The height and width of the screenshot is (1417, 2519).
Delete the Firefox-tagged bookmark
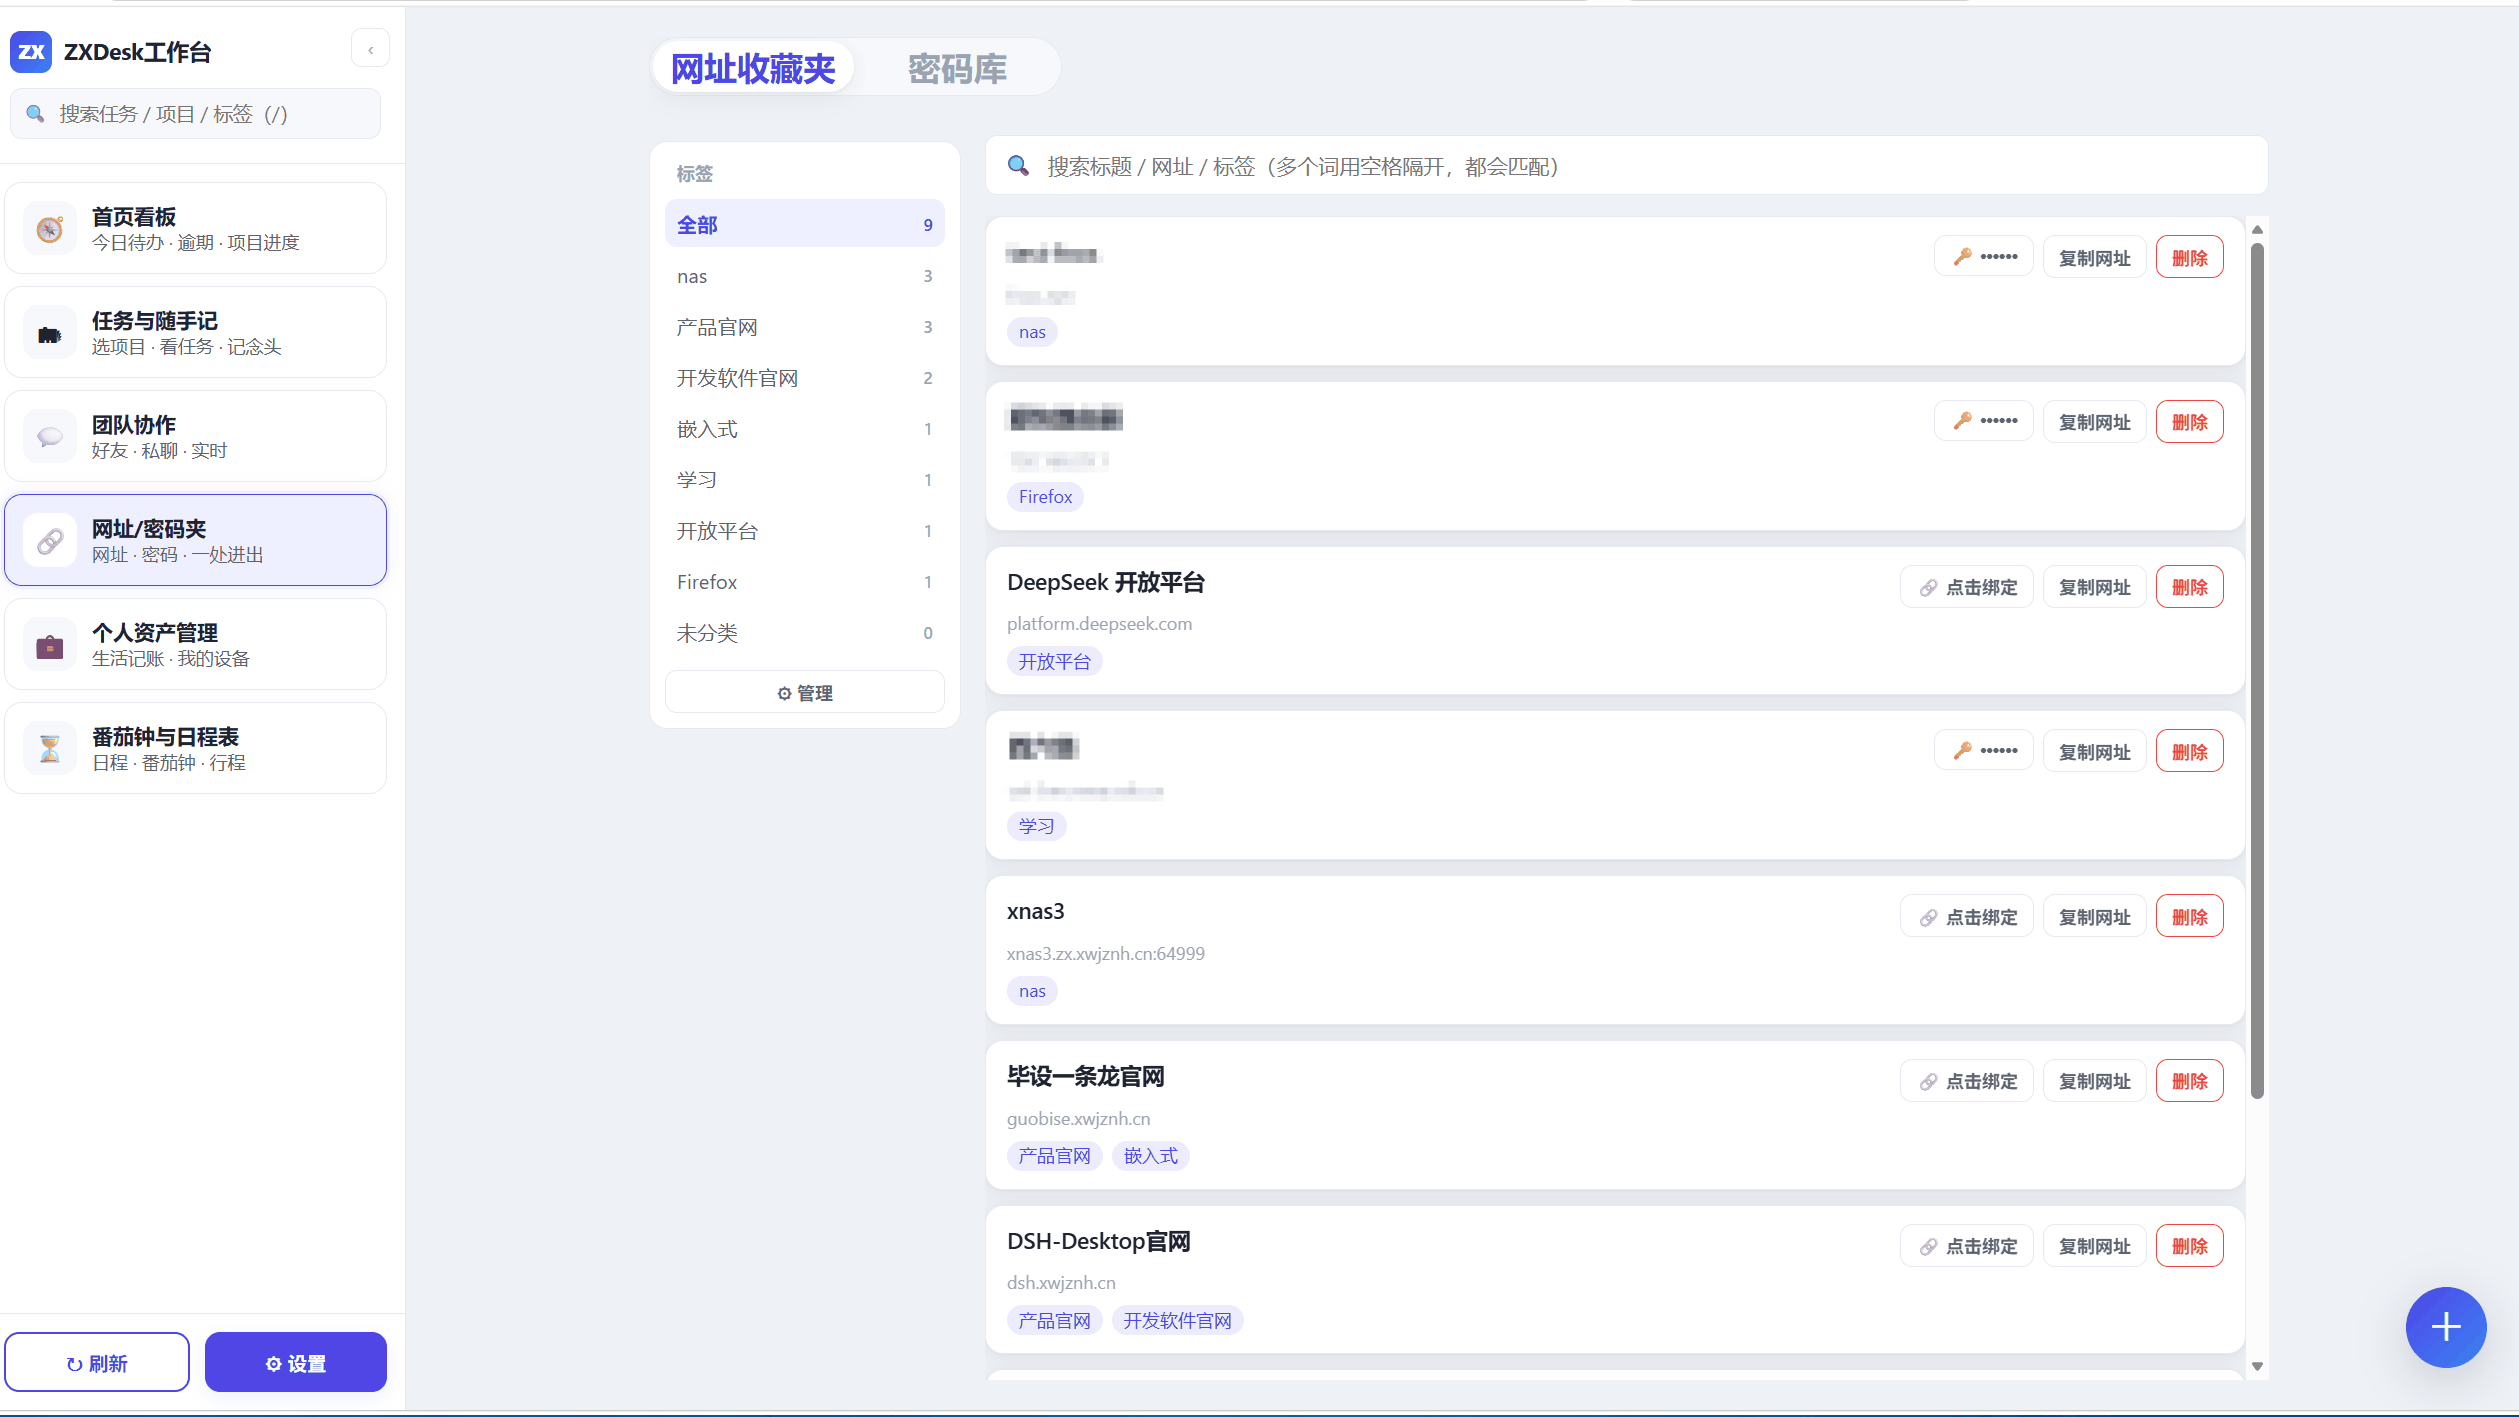[x=2189, y=421]
